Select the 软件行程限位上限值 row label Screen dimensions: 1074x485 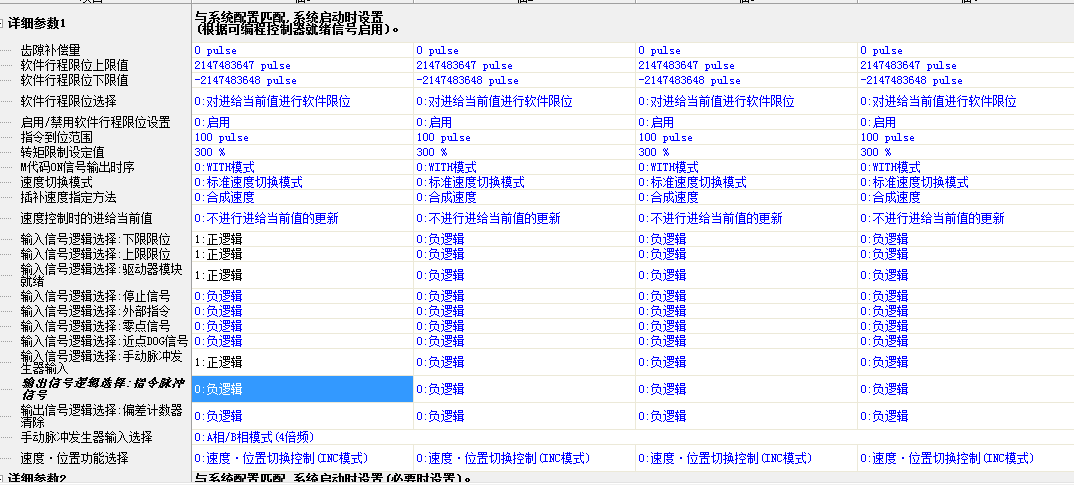[74, 65]
